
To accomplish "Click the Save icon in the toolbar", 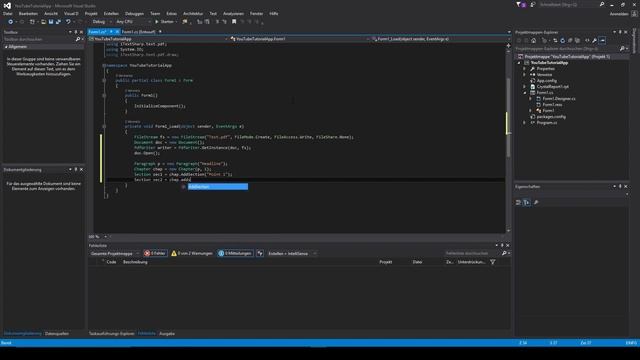I will (51, 22).
